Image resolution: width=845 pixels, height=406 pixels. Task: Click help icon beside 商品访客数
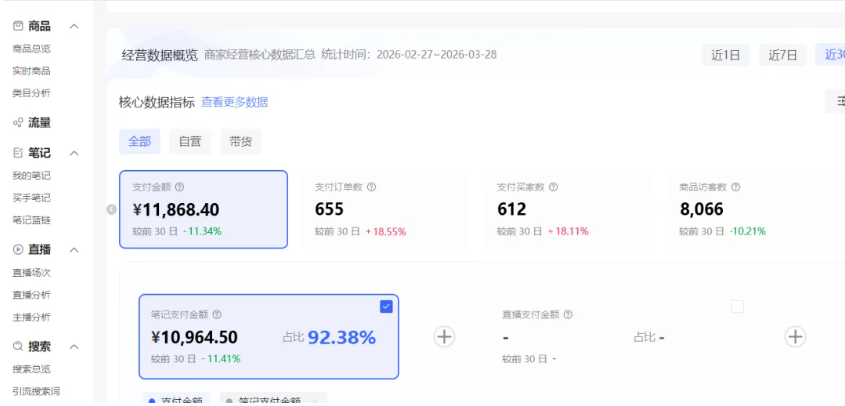(736, 187)
